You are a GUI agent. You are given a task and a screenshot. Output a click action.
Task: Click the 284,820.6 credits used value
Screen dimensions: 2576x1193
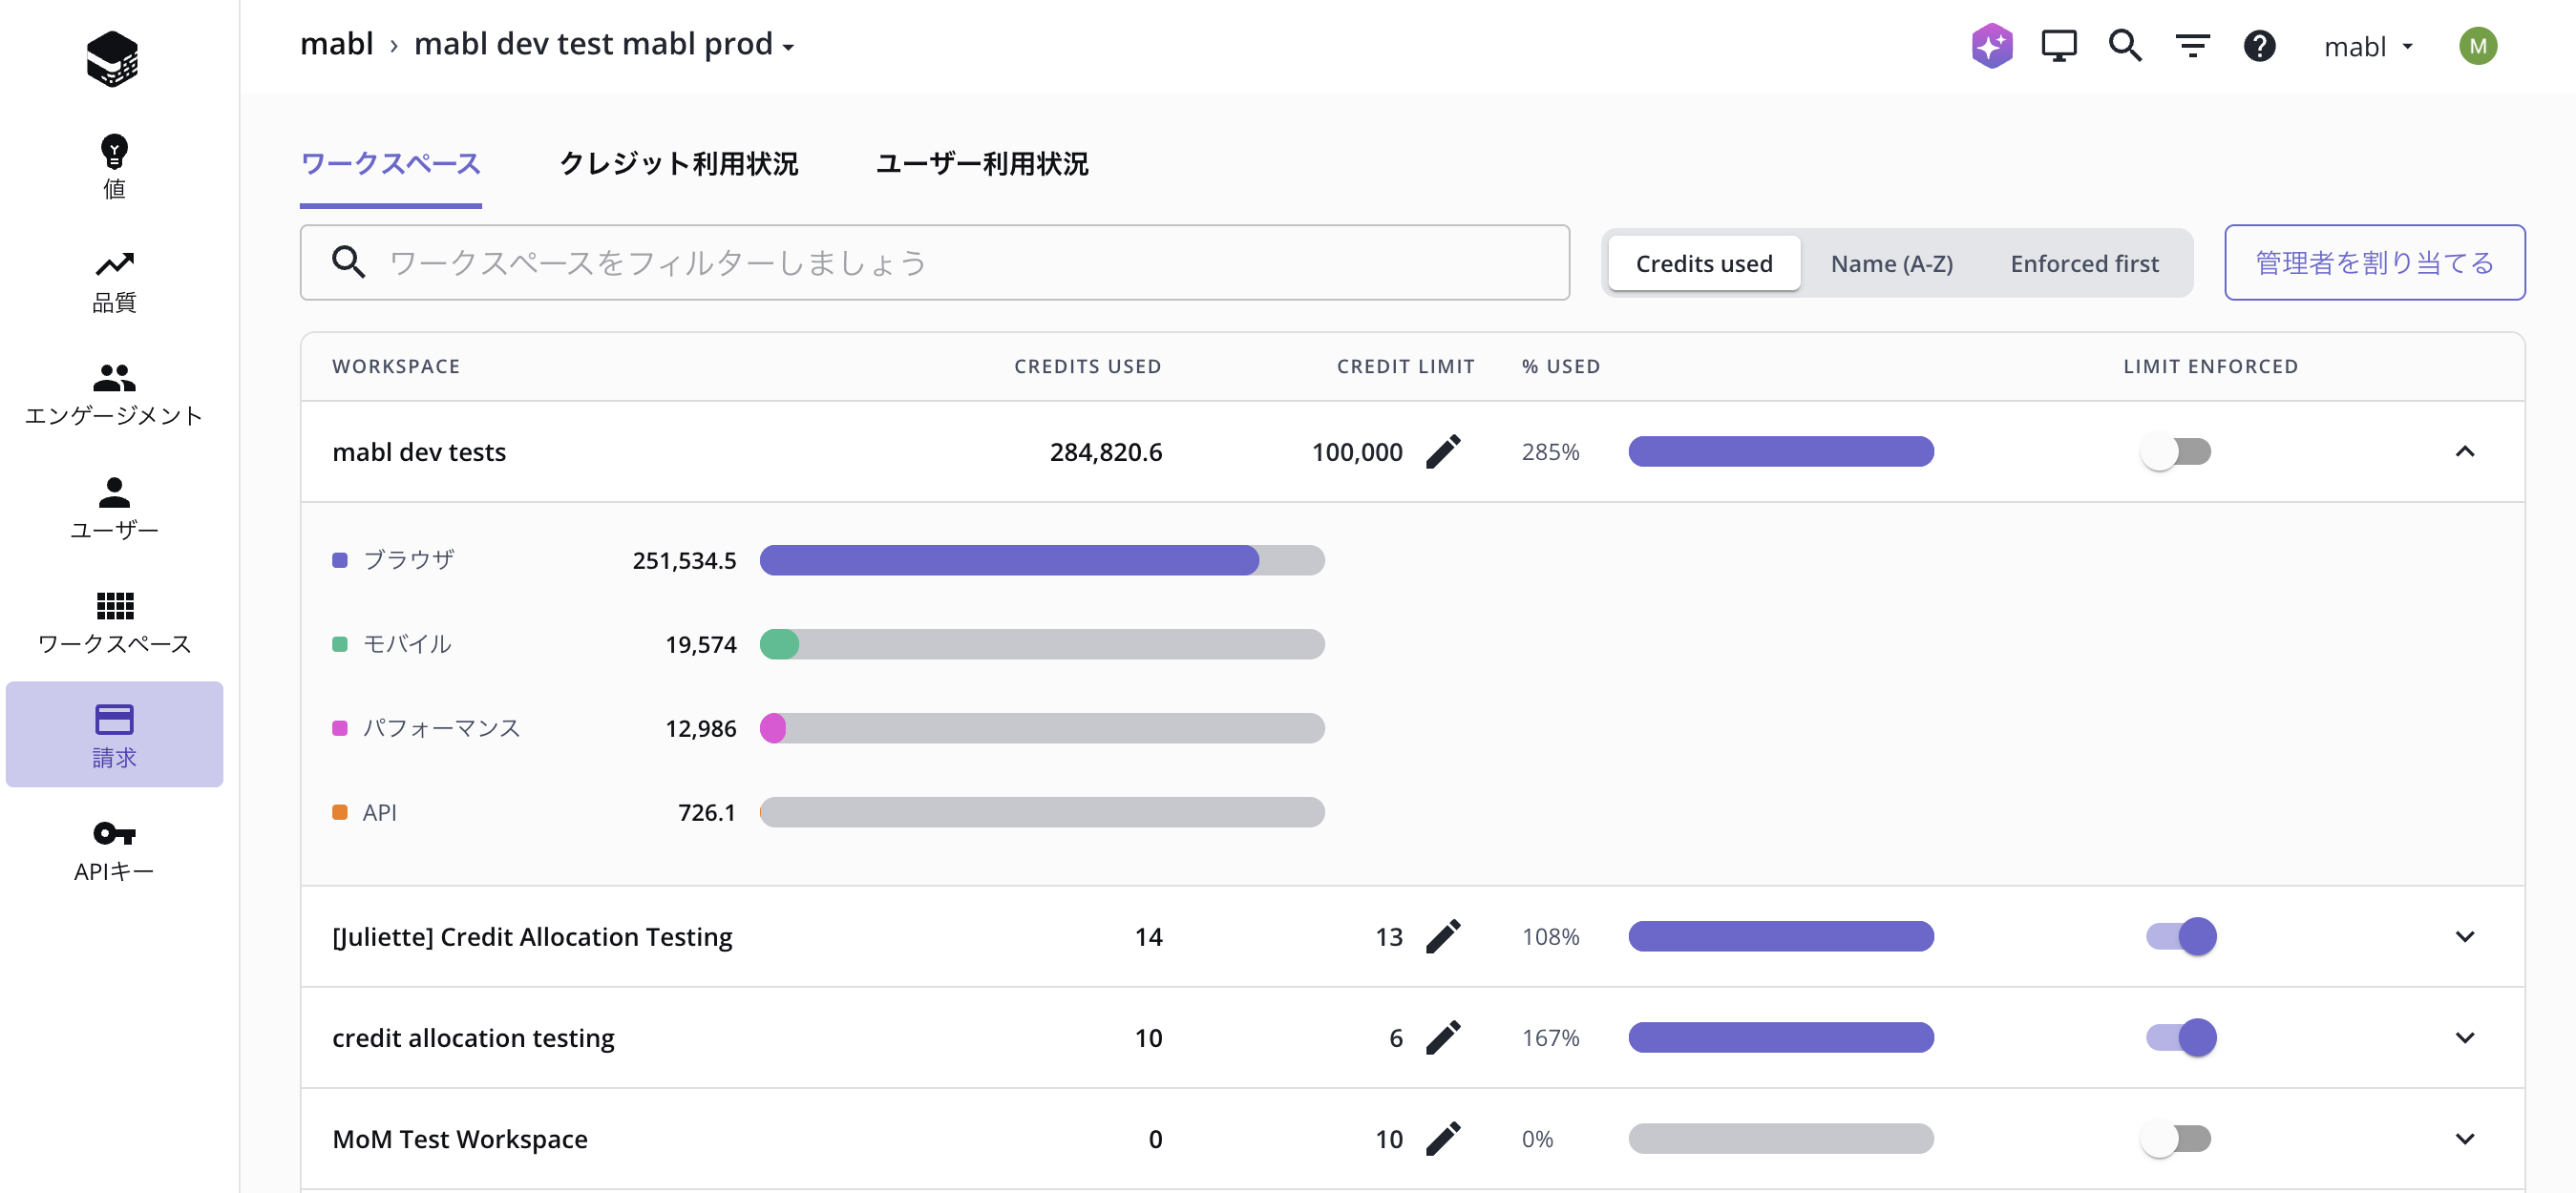pyautogui.click(x=1106, y=452)
